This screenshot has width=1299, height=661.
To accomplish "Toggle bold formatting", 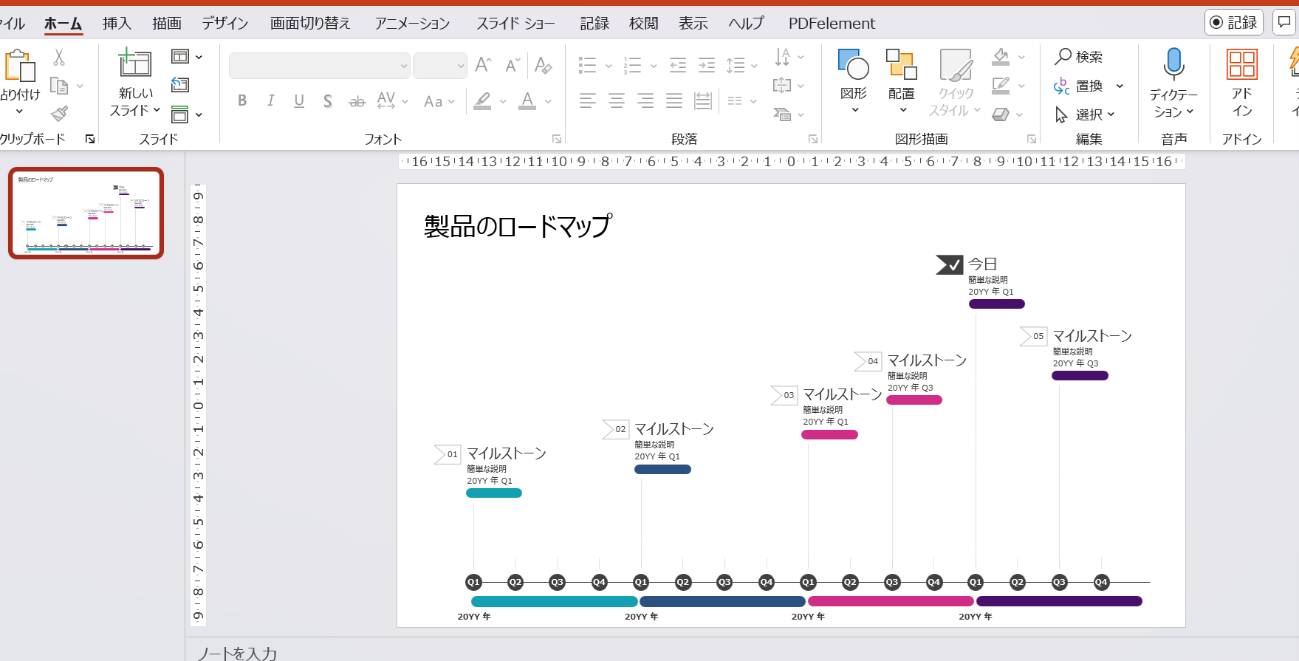I will click(x=241, y=100).
